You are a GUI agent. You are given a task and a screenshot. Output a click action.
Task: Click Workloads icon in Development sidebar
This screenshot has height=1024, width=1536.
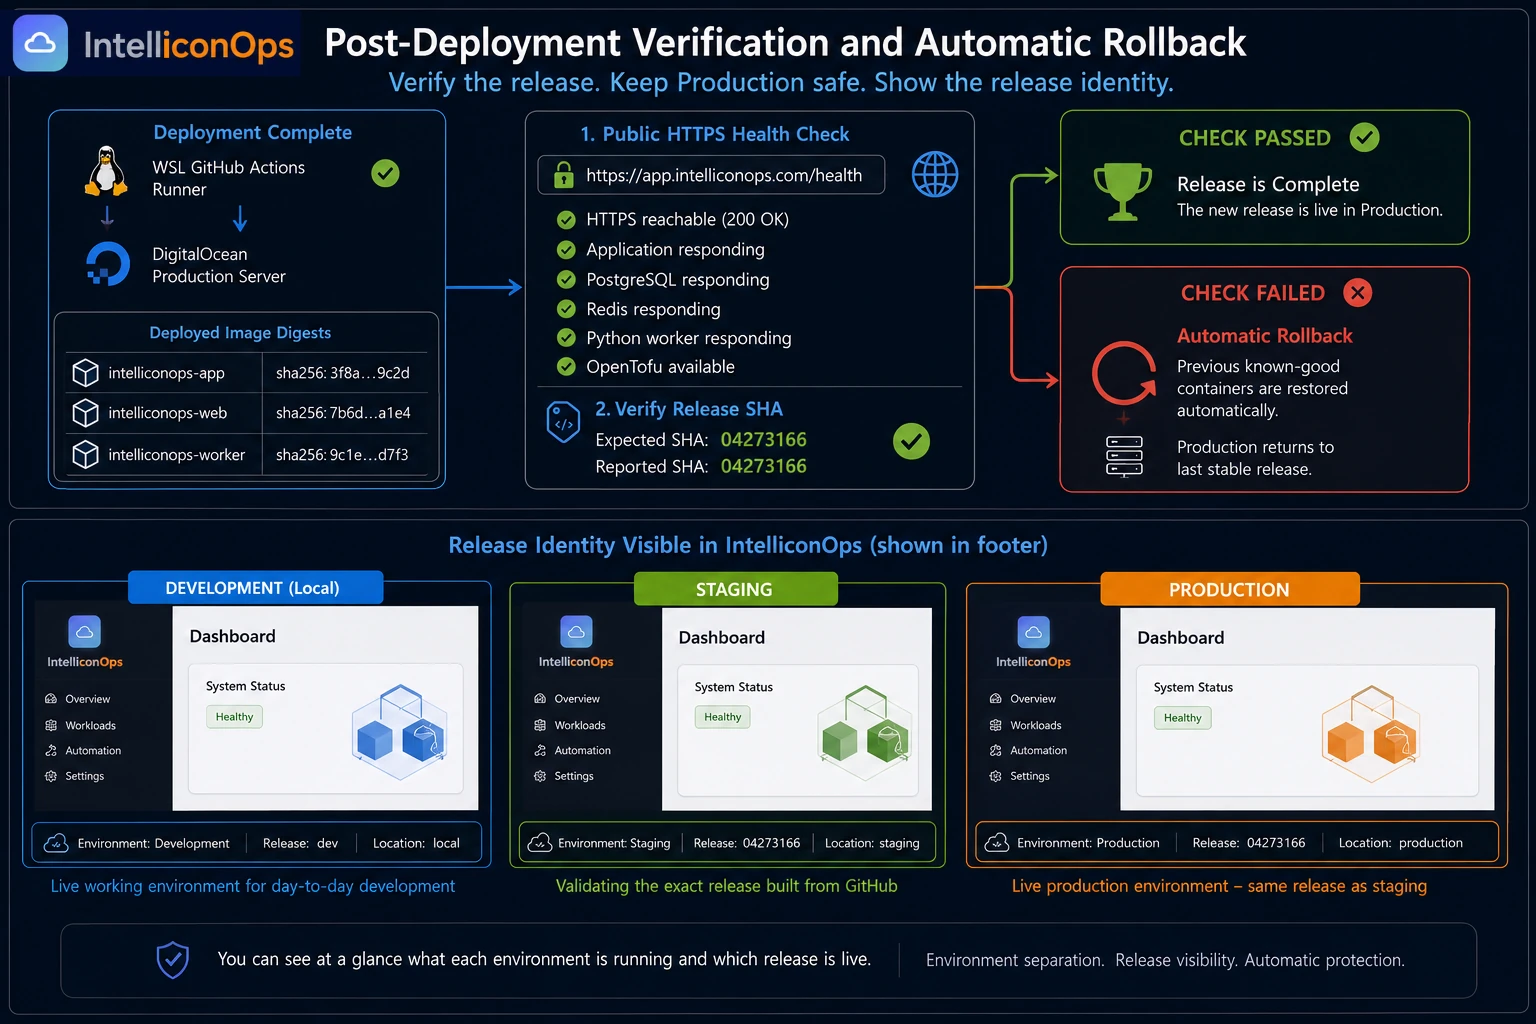51,725
